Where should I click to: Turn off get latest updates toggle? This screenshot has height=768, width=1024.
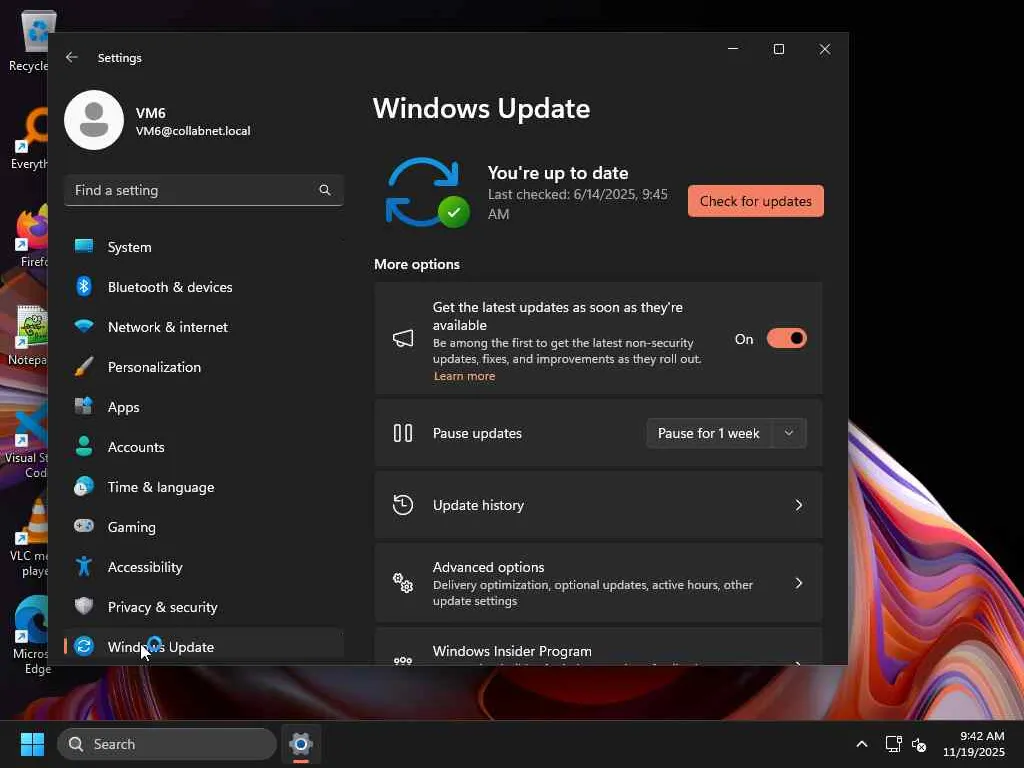tap(787, 338)
